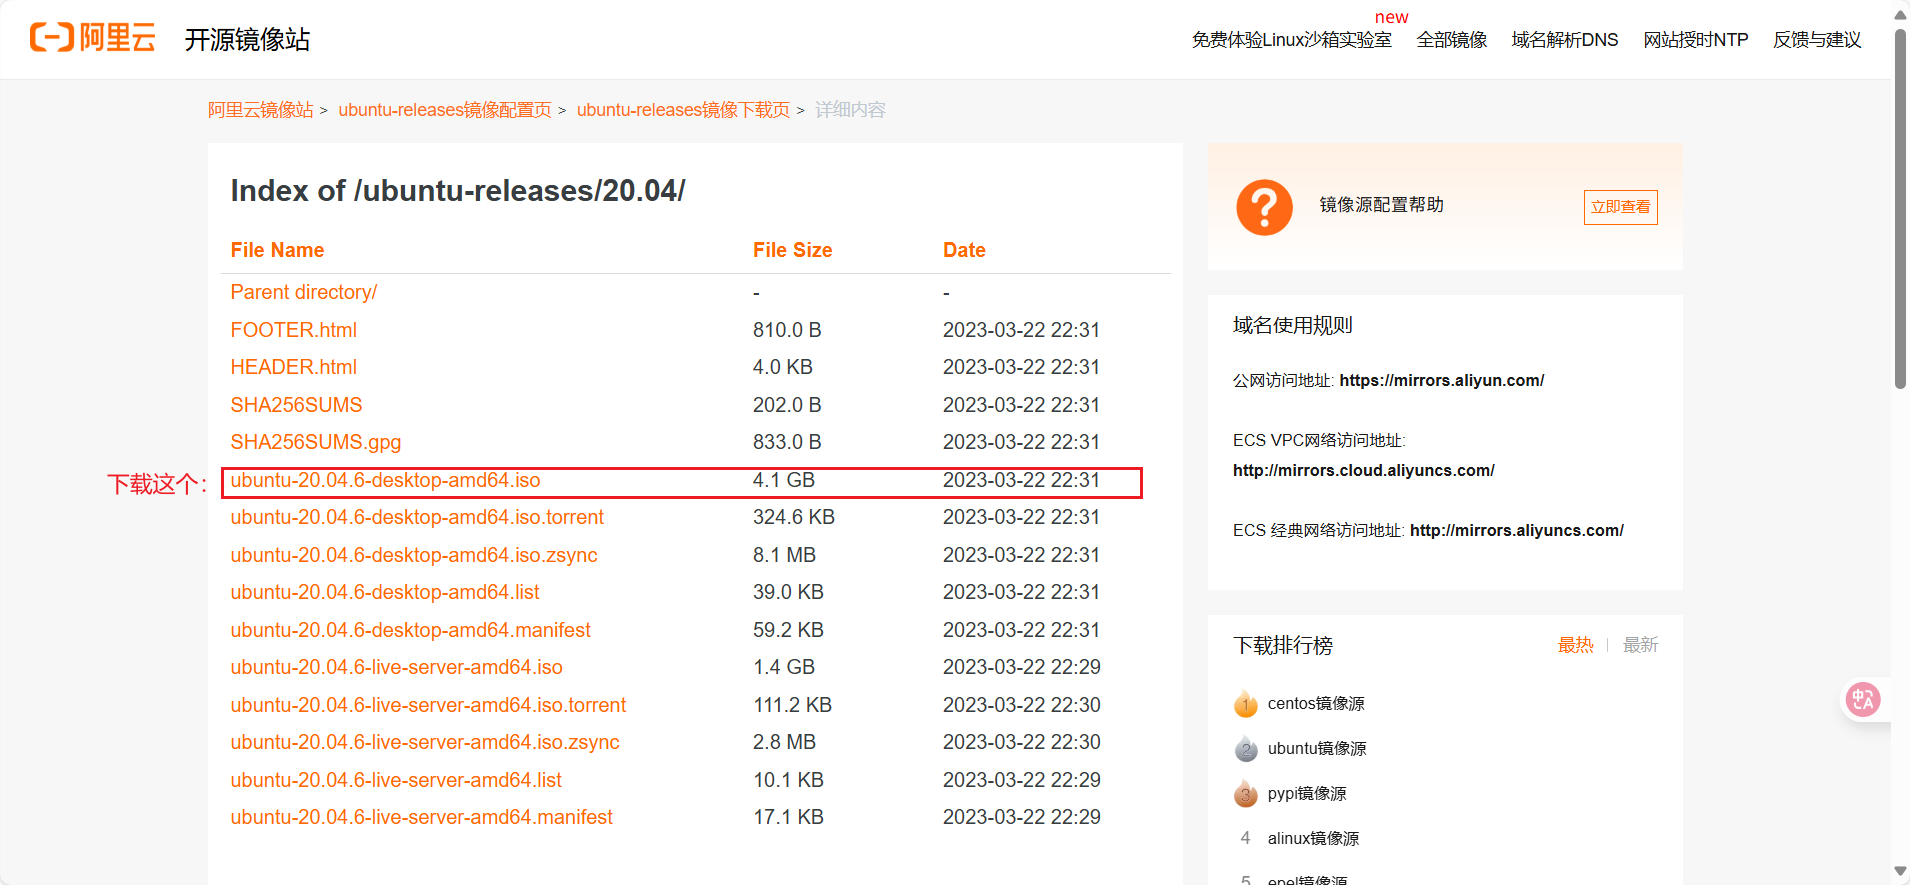Click http://mirrors.cloud.aliyuncs.com/ VPC address
The height and width of the screenshot is (885, 1910).
point(1363,471)
